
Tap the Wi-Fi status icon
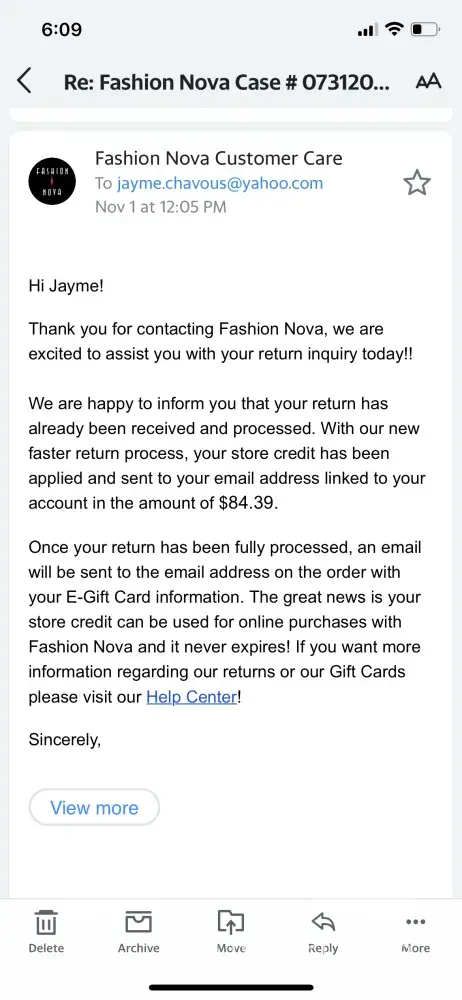pos(395,29)
